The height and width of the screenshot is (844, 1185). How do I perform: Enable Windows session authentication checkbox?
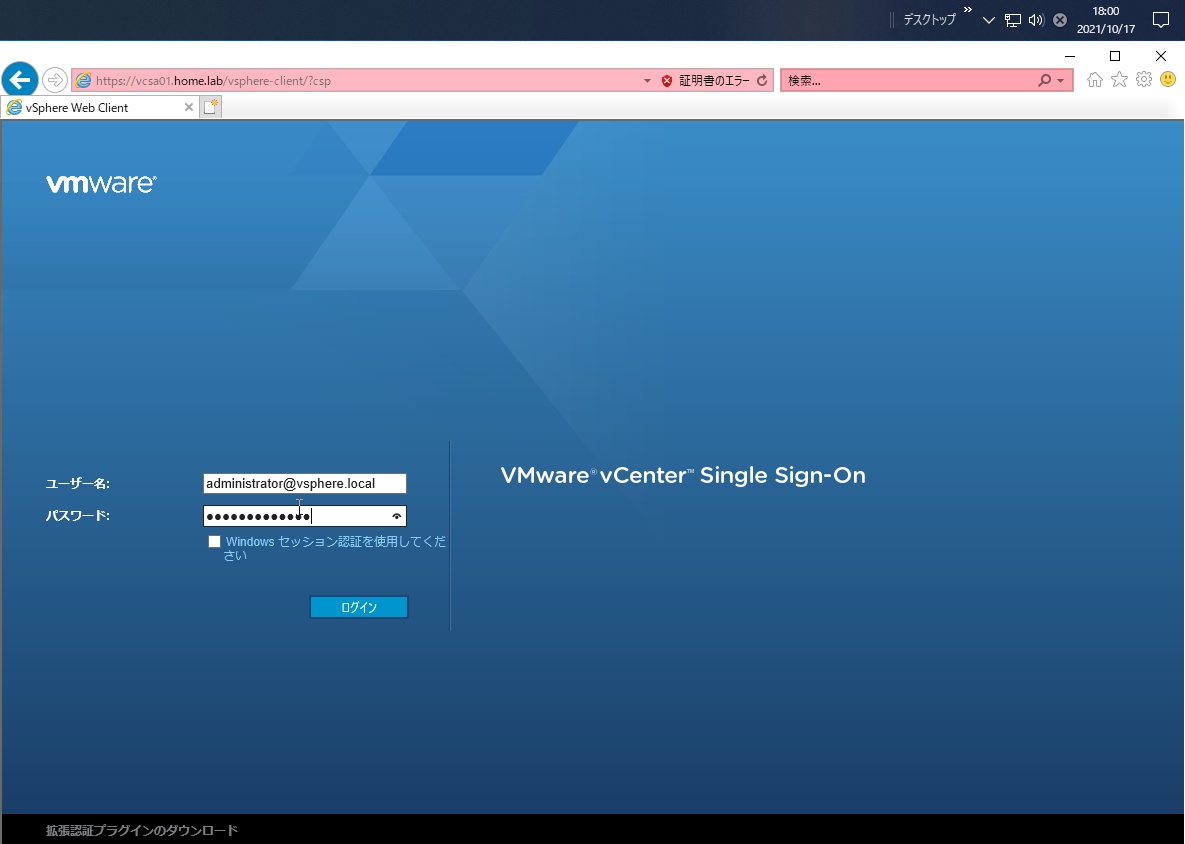coord(215,542)
